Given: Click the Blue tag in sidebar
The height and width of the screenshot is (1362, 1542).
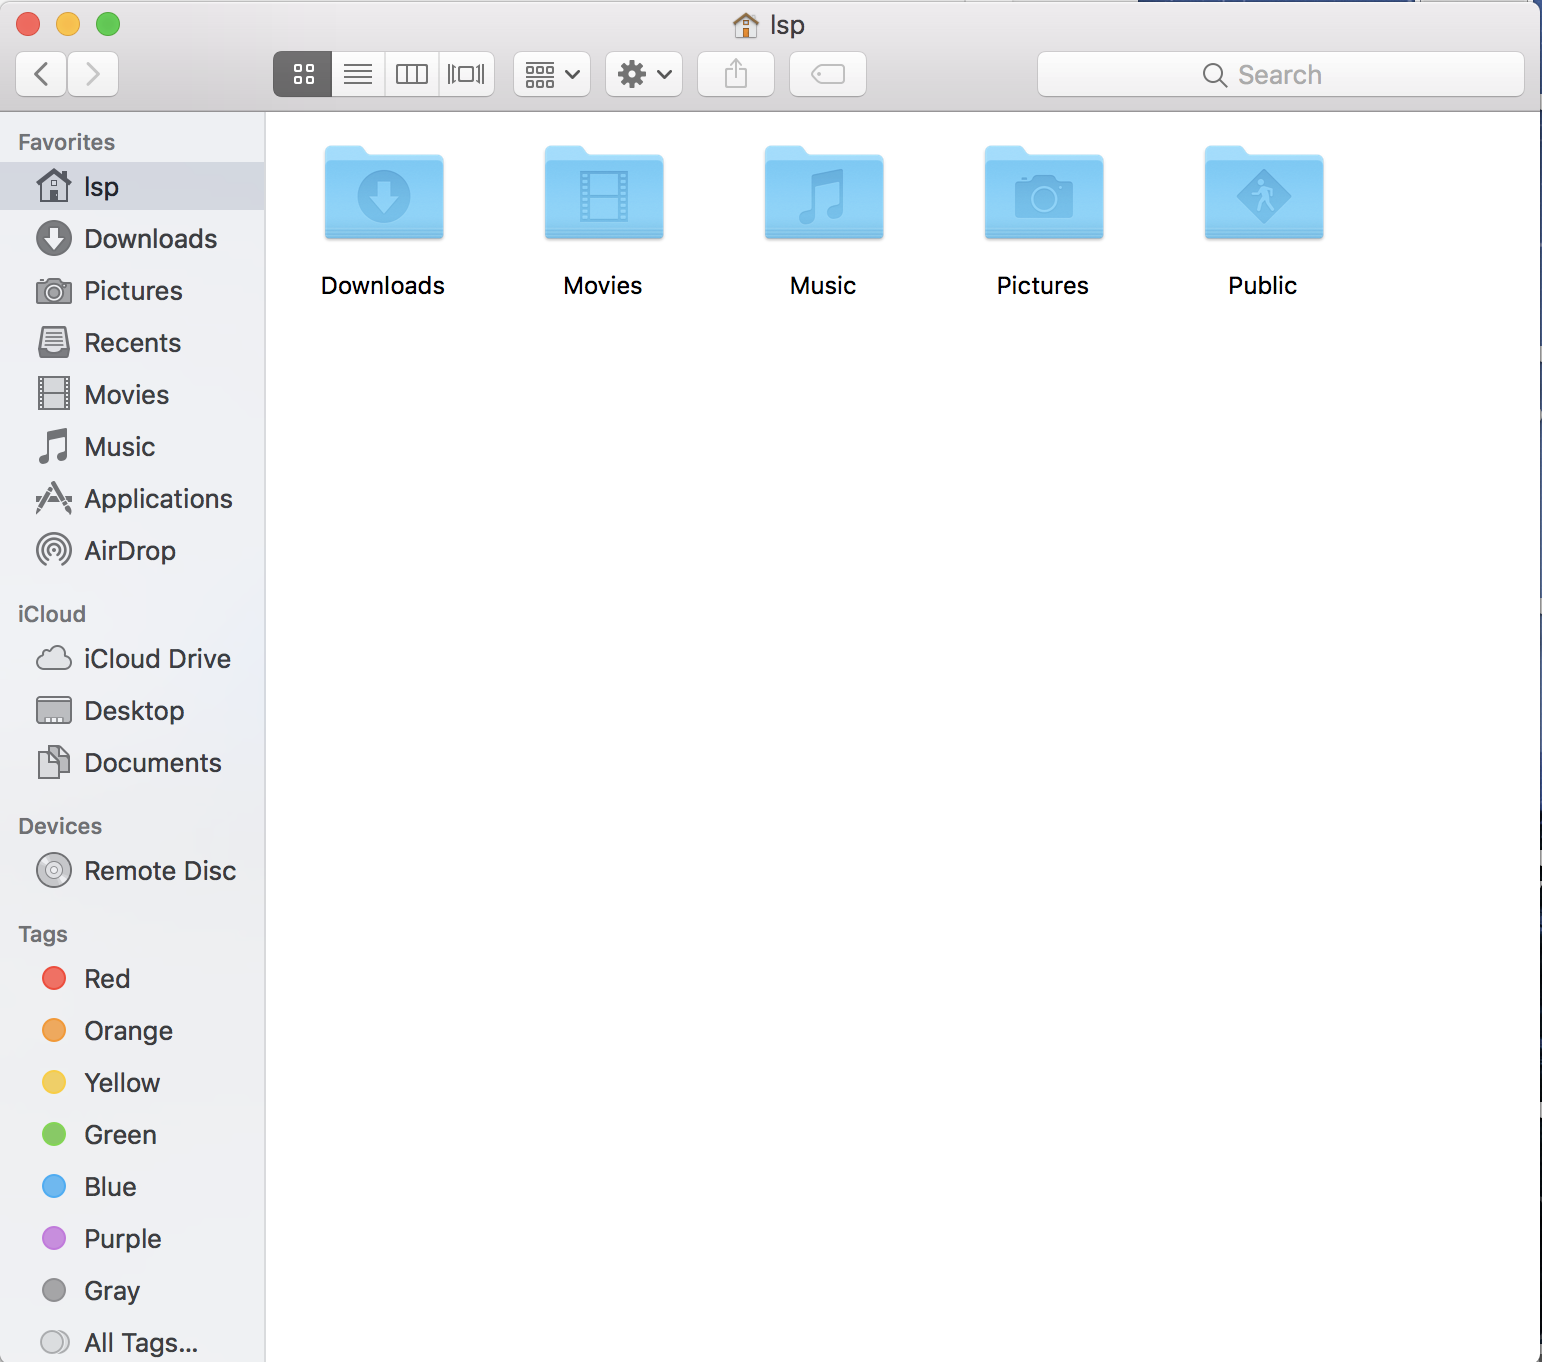Looking at the screenshot, I should 132,1186.
